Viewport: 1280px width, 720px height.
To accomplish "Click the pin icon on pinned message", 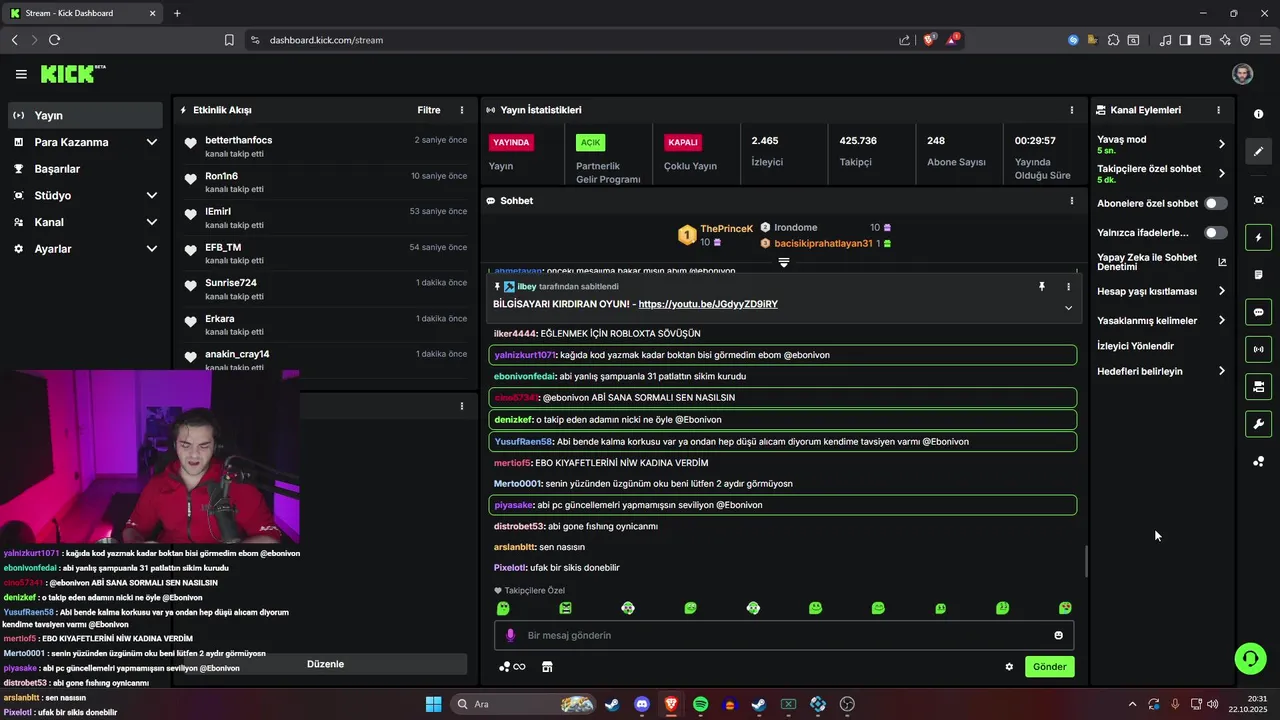I will 1041,287.
